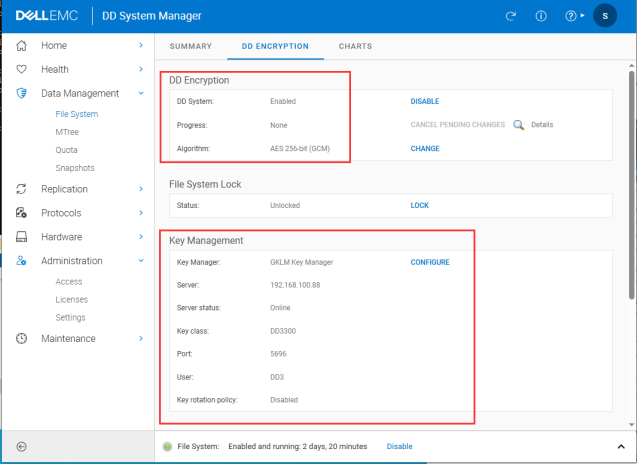Click LOCK for File System Lock

pyautogui.click(x=419, y=206)
